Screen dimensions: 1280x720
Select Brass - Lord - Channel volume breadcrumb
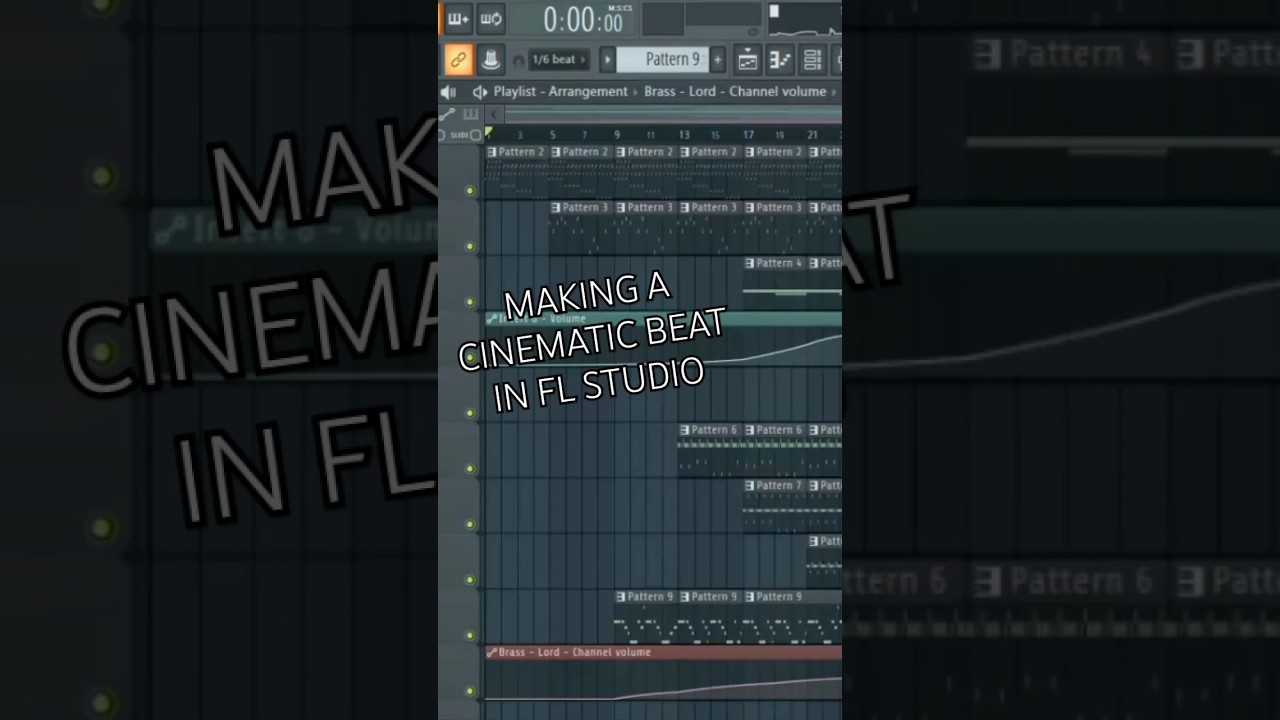tap(735, 91)
